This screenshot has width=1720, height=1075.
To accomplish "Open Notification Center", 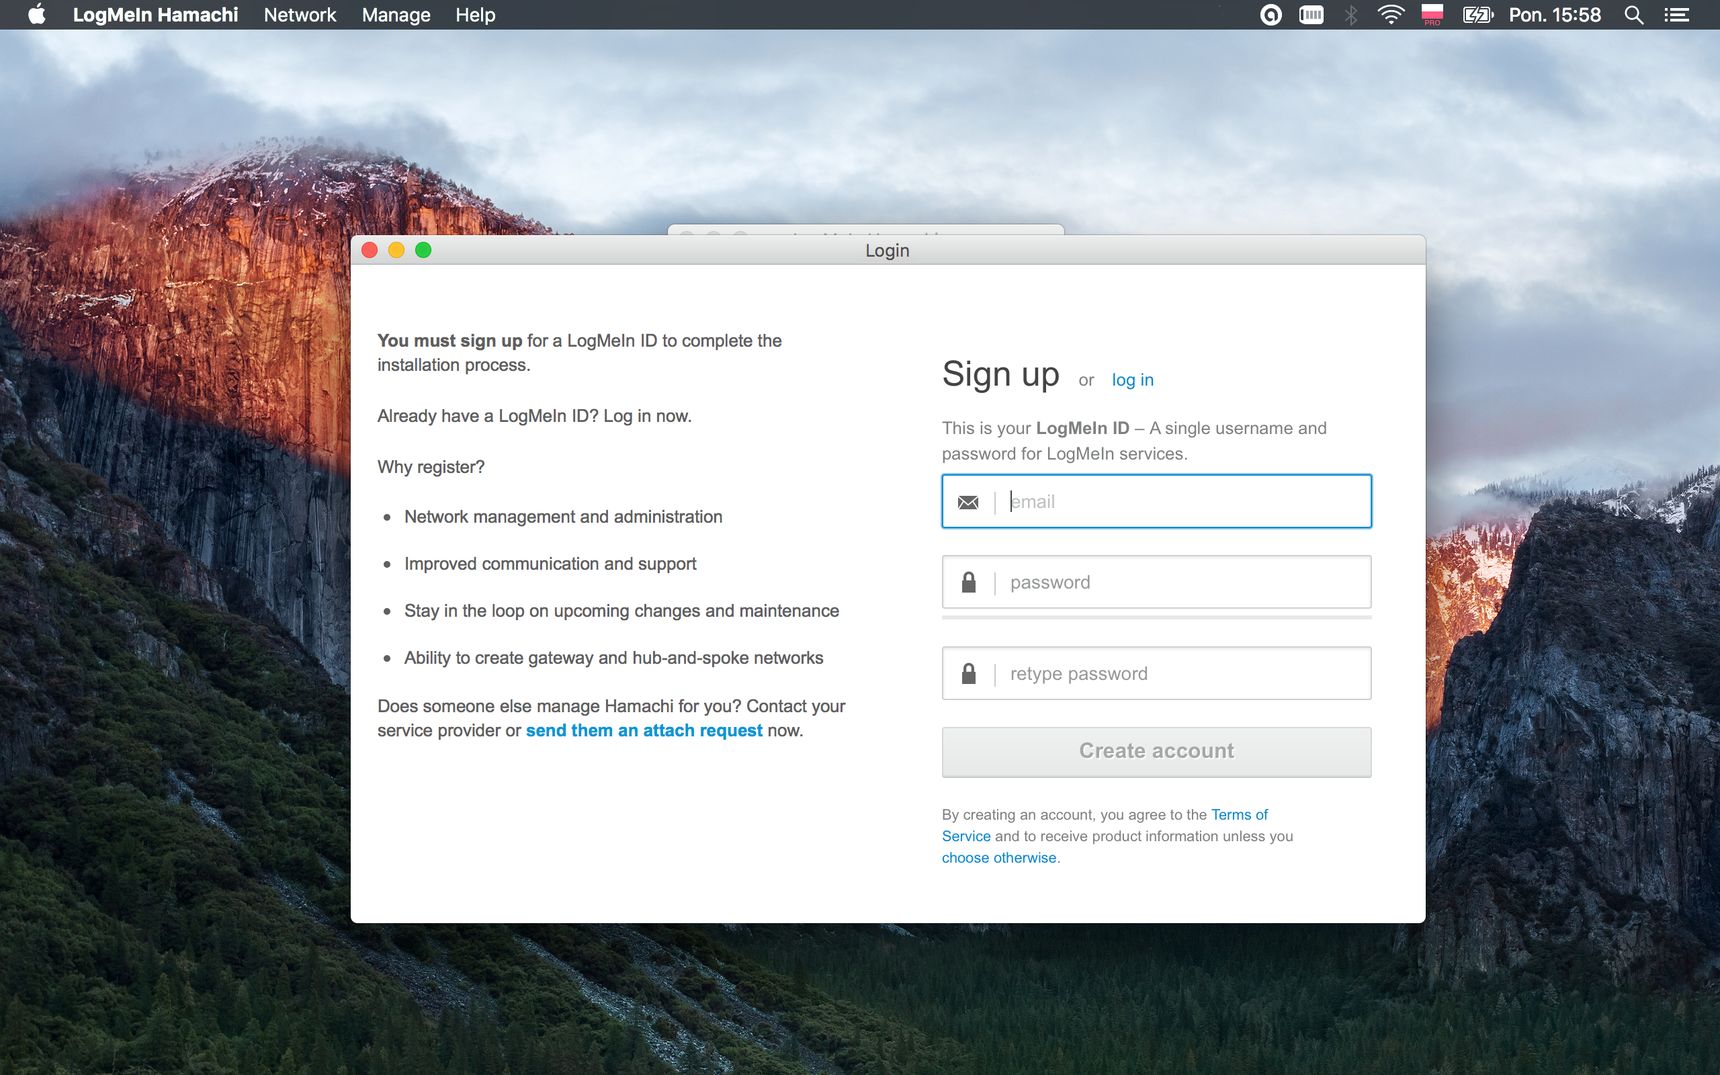I will pyautogui.click(x=1676, y=15).
